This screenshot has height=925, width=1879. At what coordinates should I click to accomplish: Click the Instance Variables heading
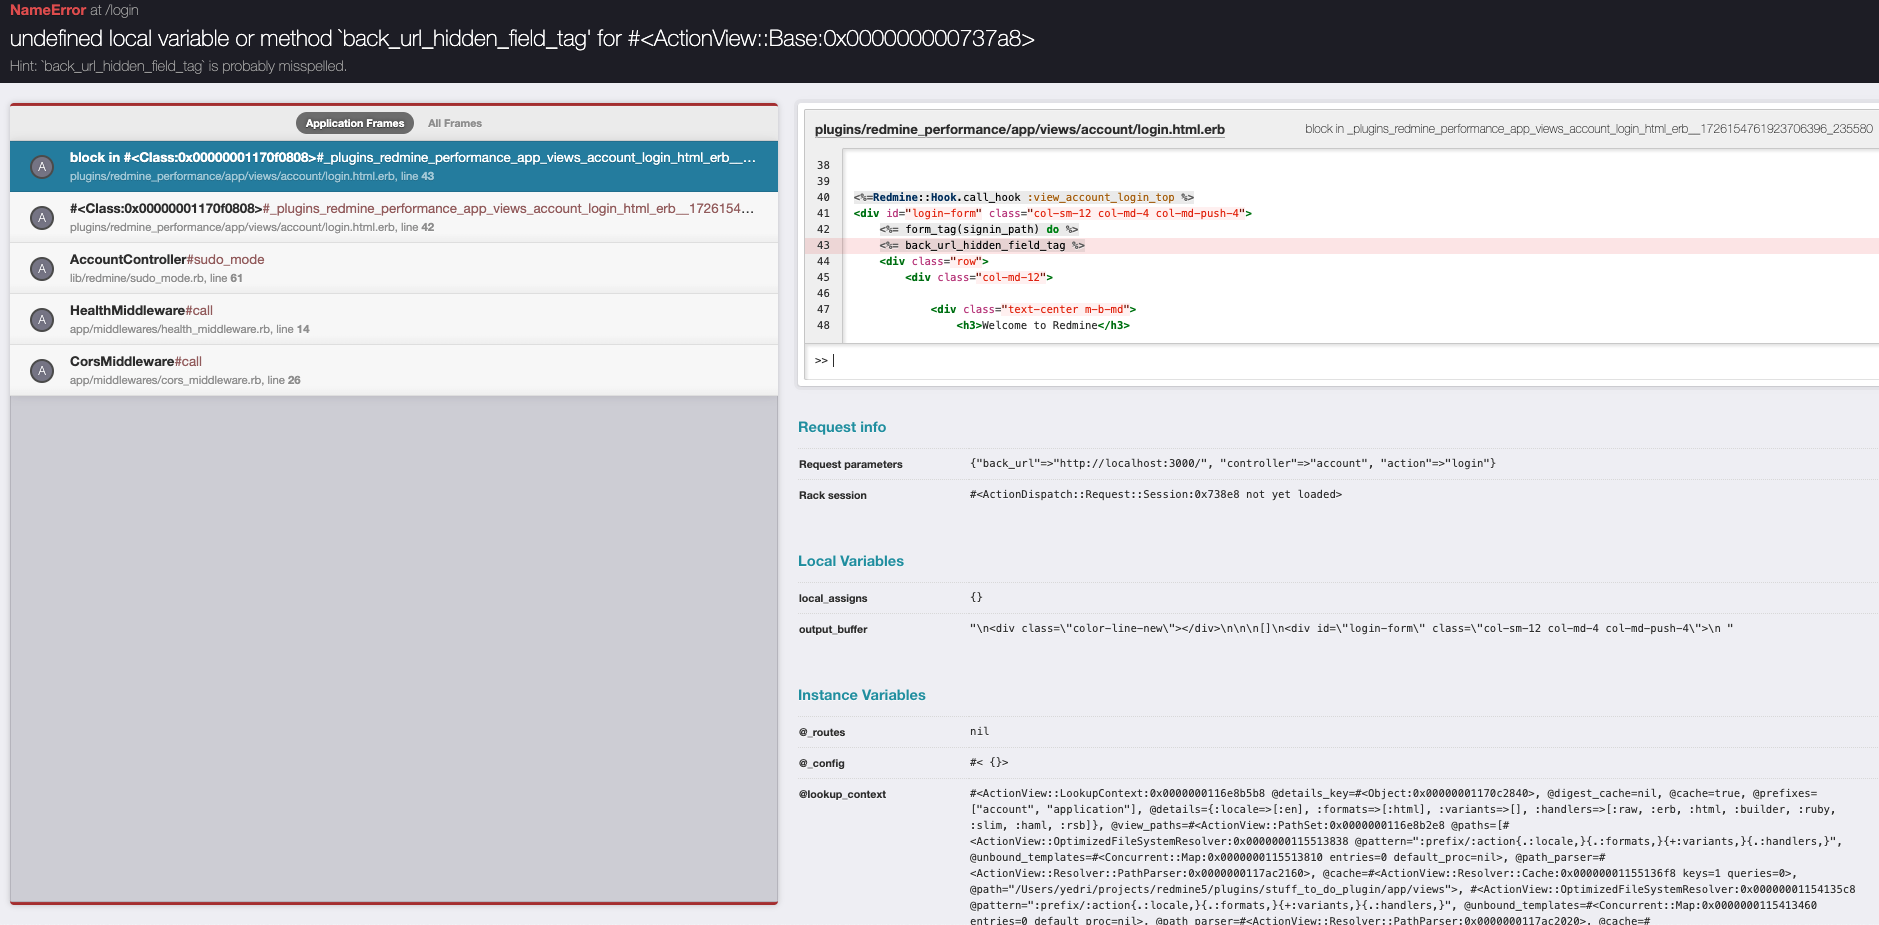coord(862,695)
